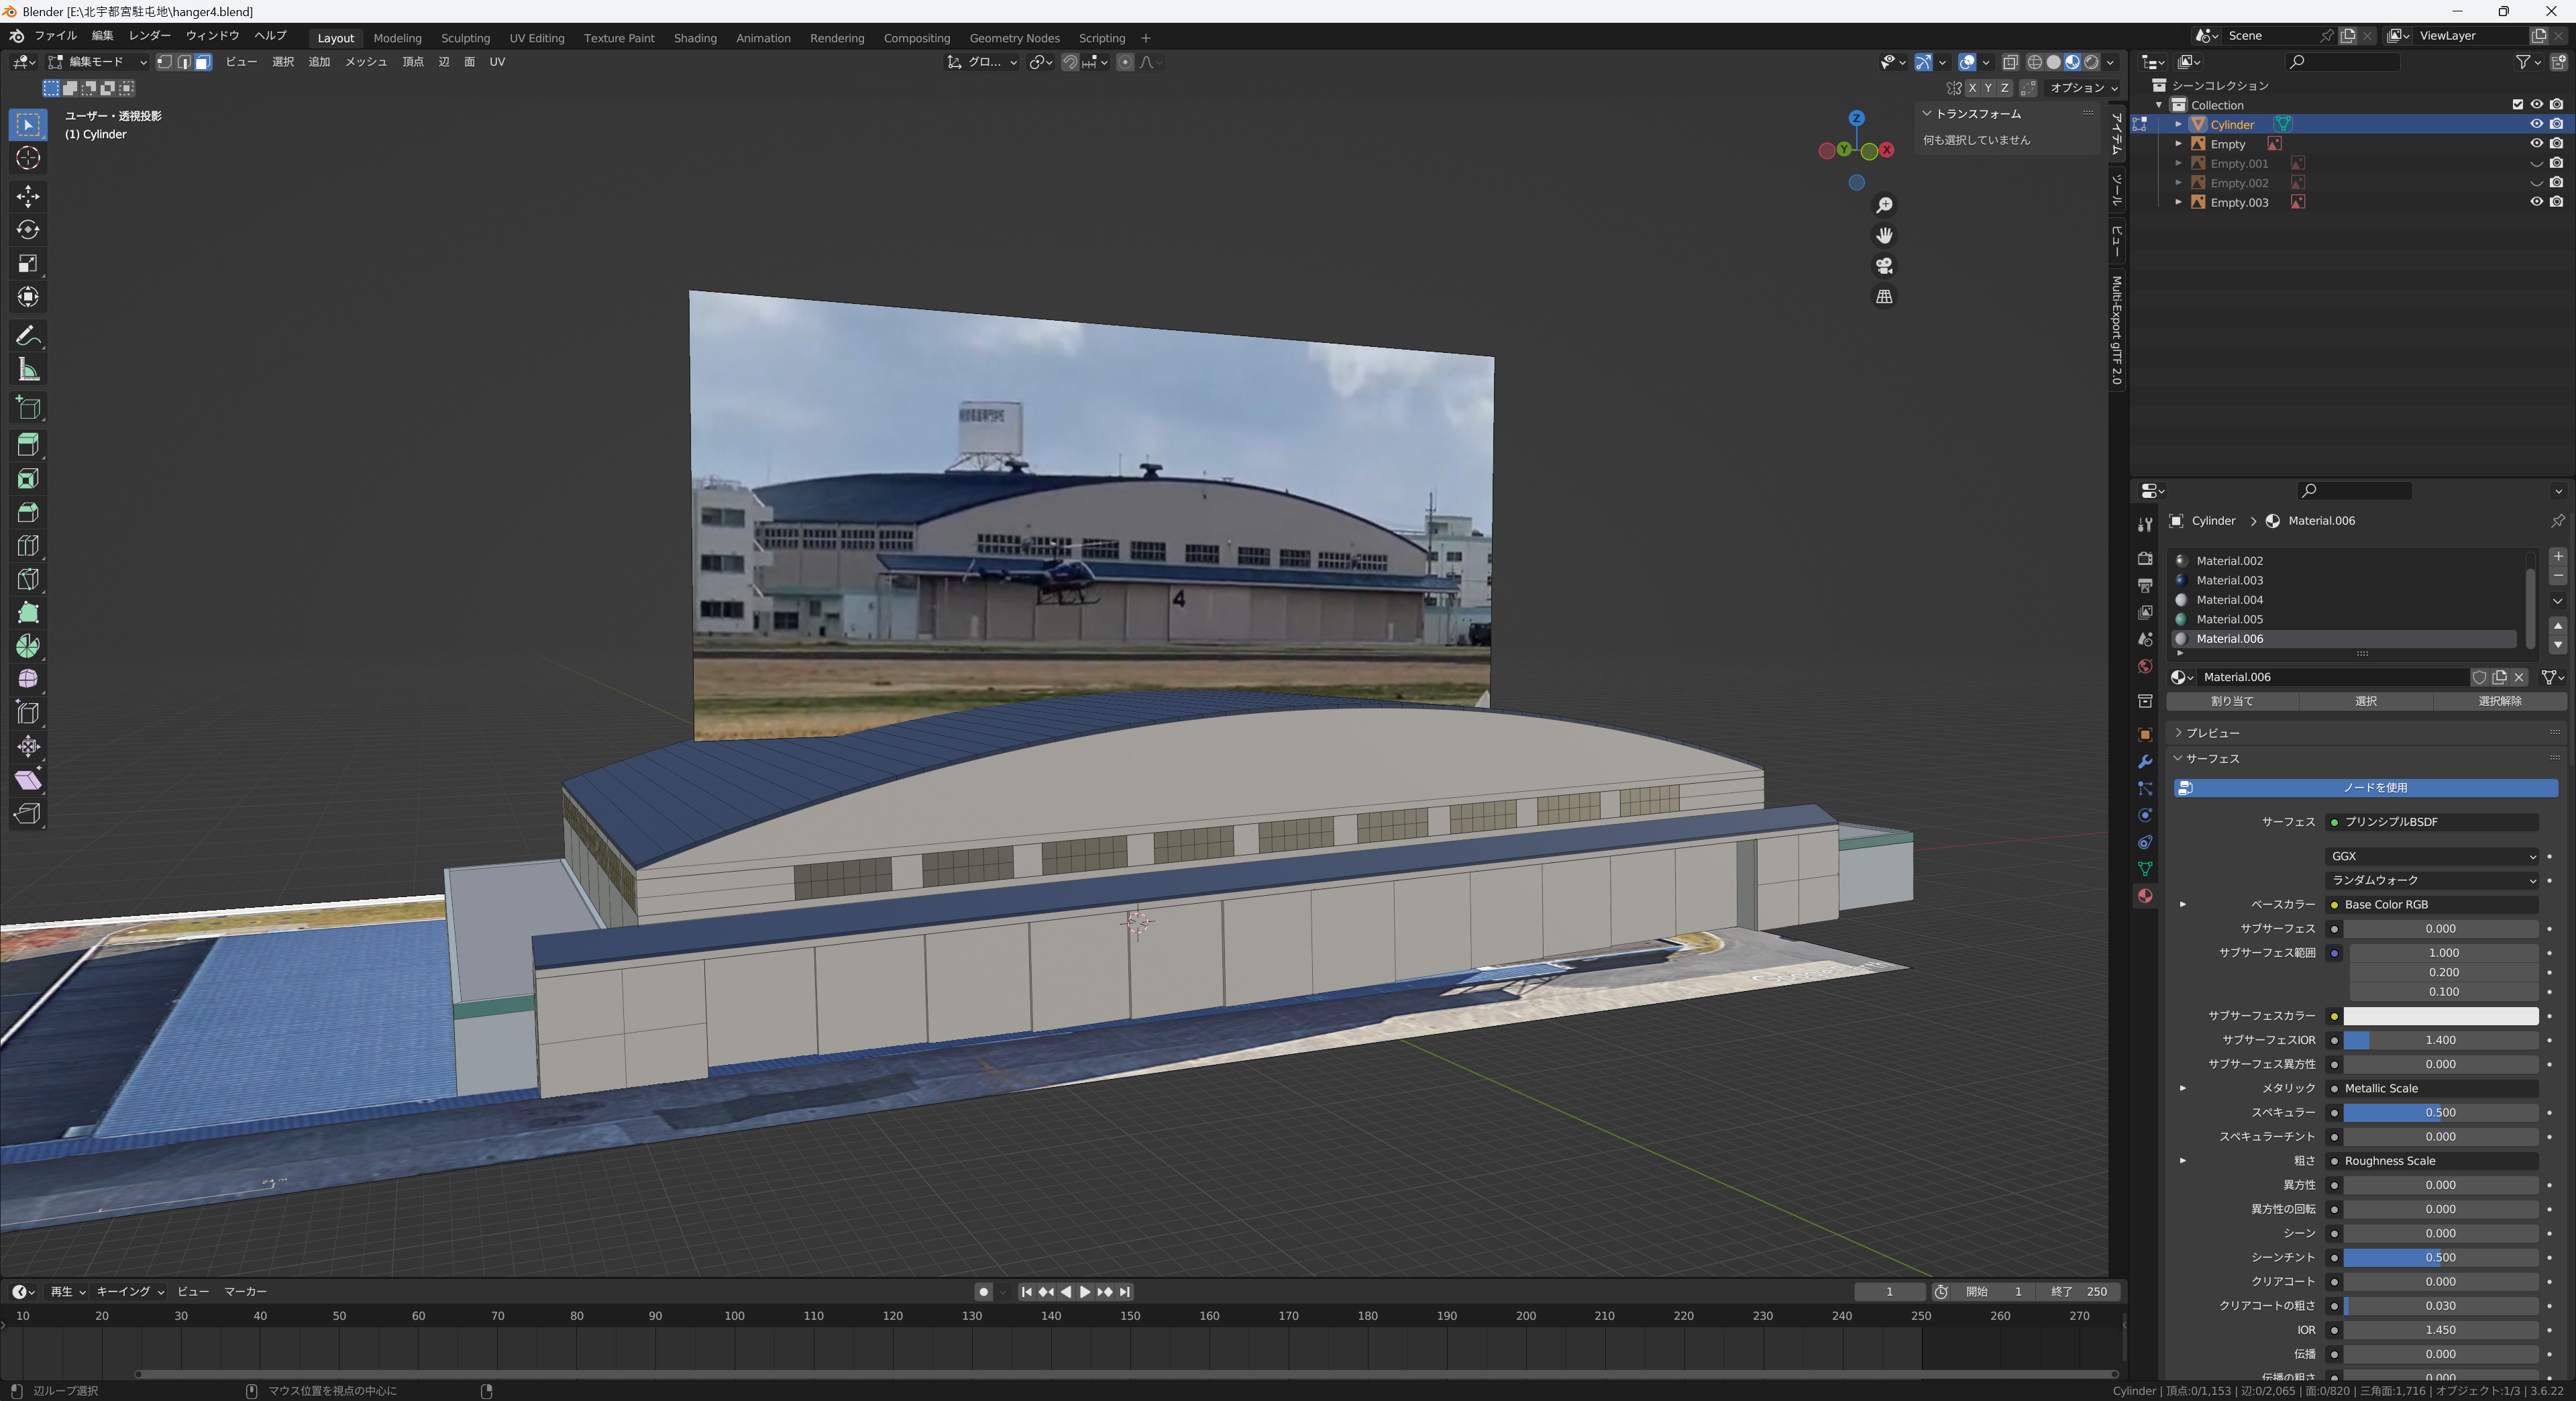Choose the Extrude Region tool

click(x=28, y=444)
